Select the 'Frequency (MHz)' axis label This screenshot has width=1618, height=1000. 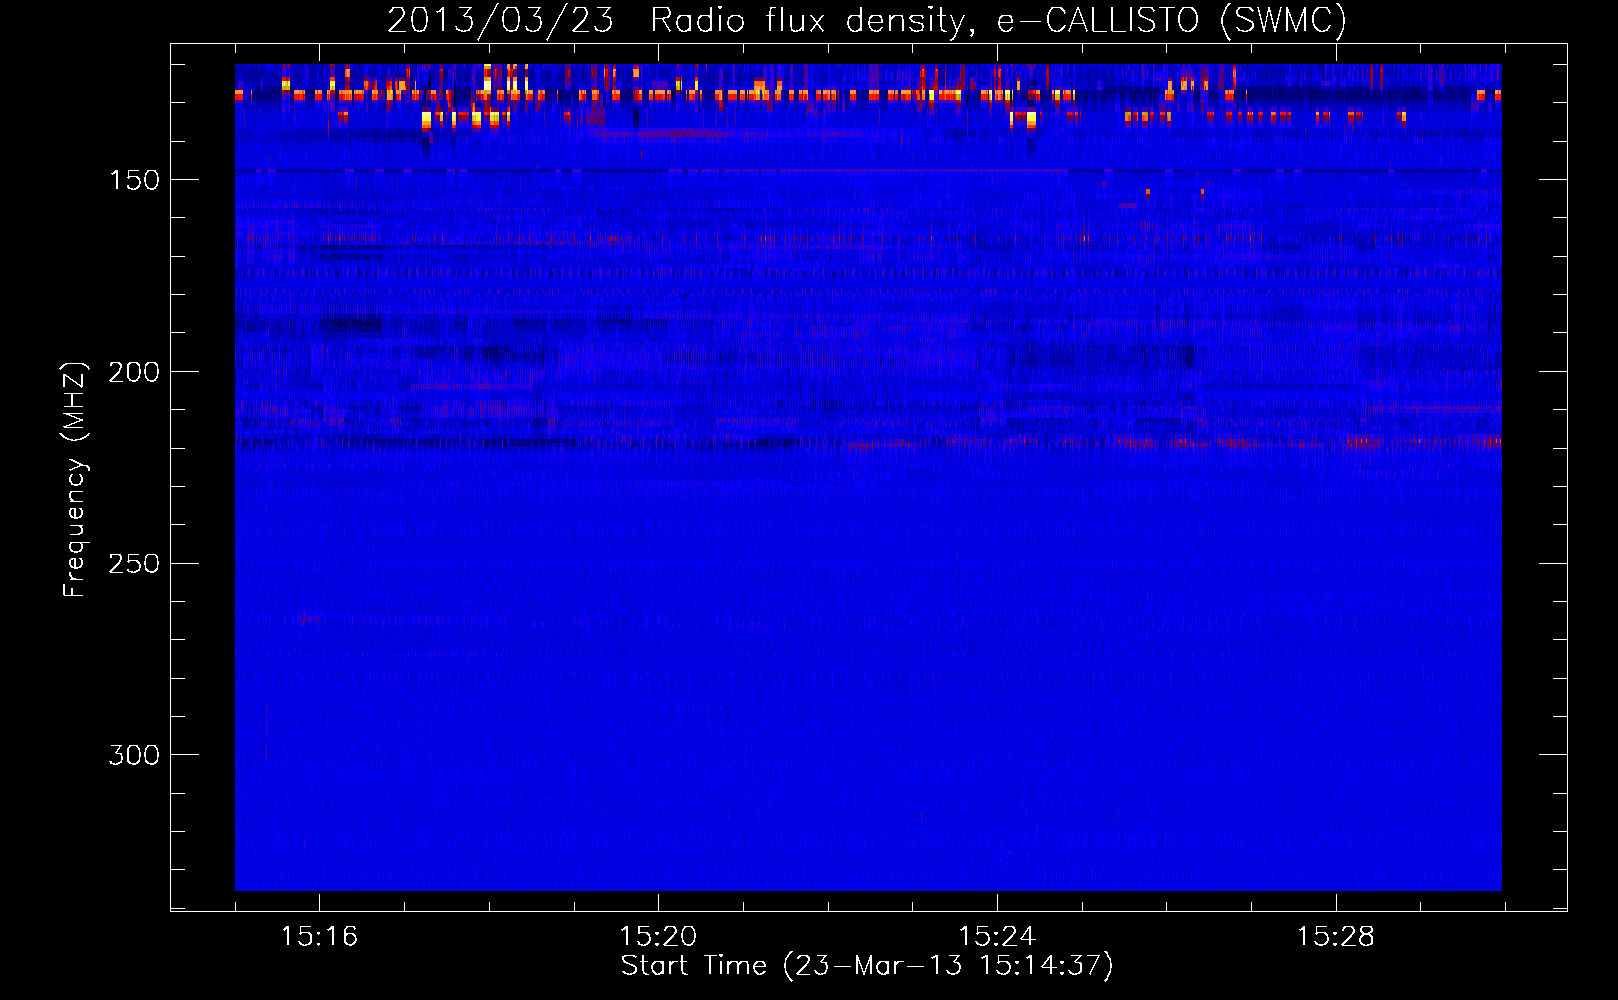75,480
